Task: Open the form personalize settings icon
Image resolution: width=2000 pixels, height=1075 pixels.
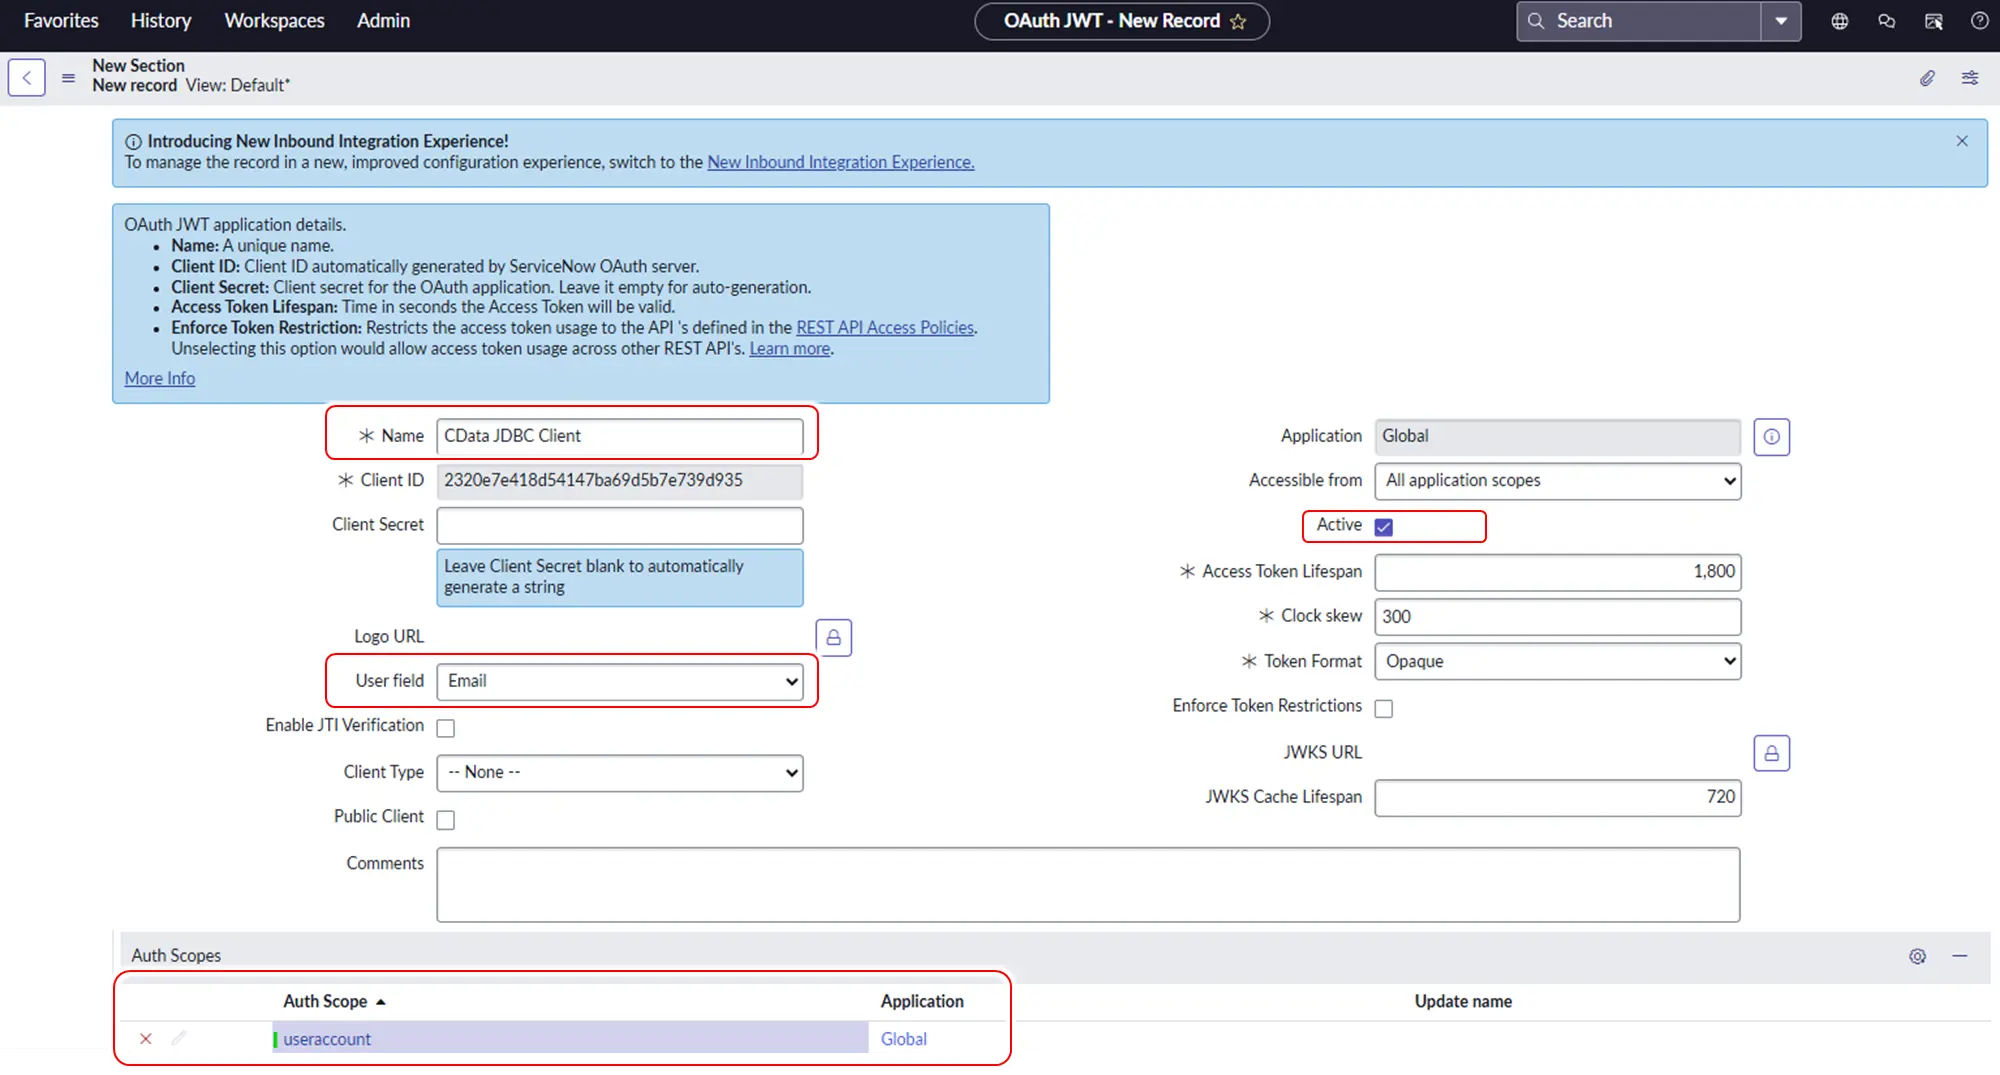Action: 1970,78
